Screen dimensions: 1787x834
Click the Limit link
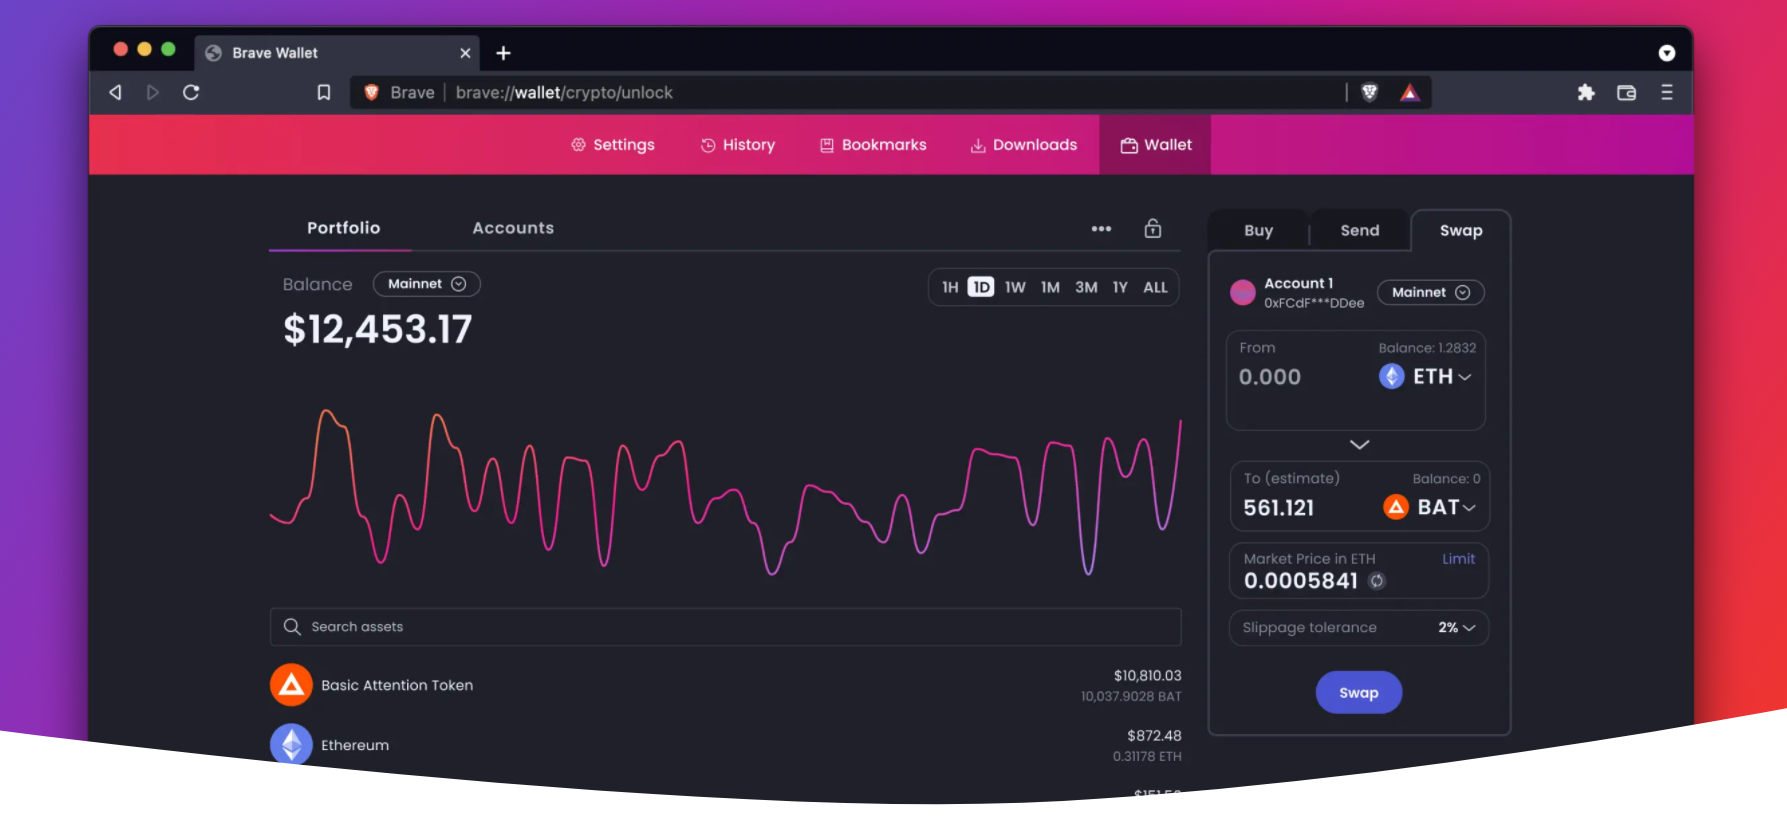1458,559
